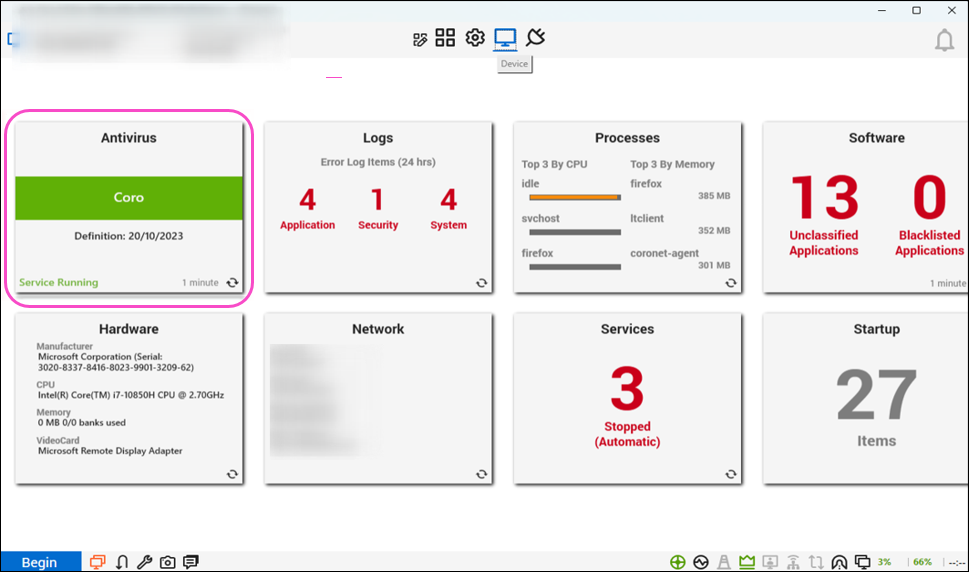Click the Hardware card title
Viewport: 969px width, 572px height.
pos(129,329)
